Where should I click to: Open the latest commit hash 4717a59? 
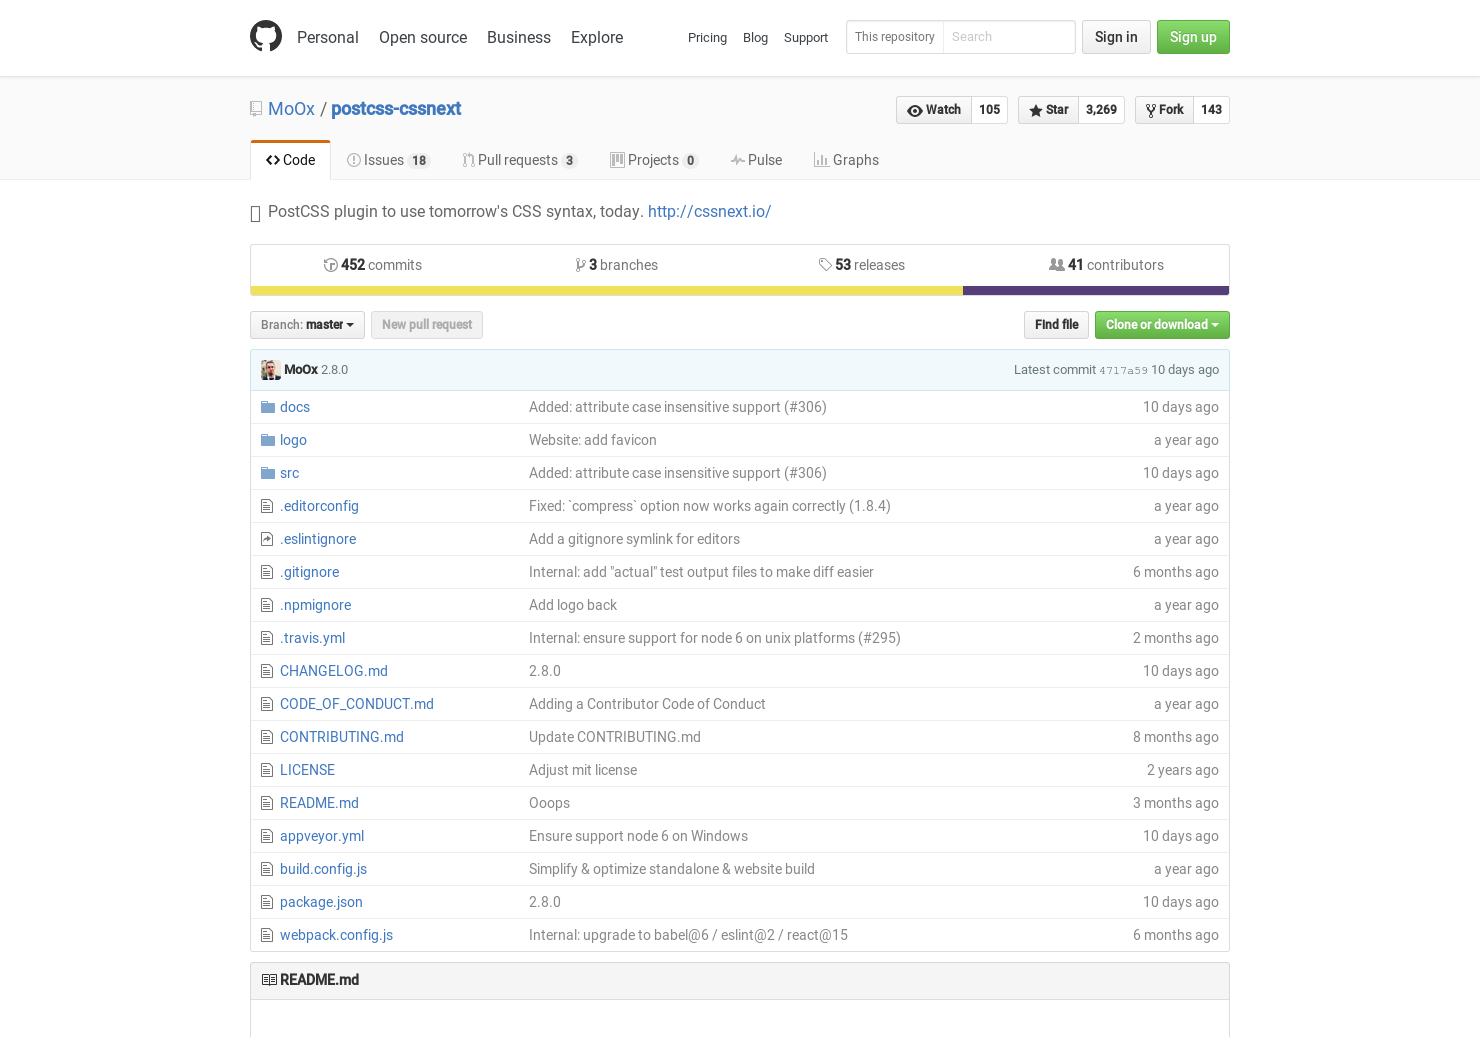(x=1123, y=371)
